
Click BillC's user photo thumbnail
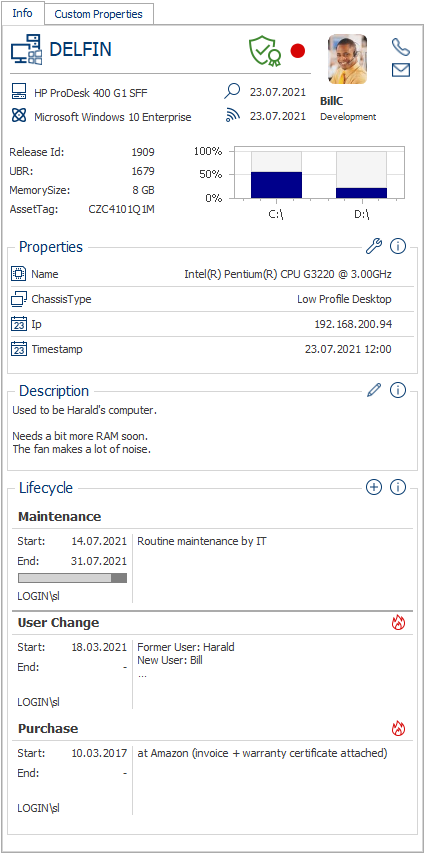click(347, 59)
